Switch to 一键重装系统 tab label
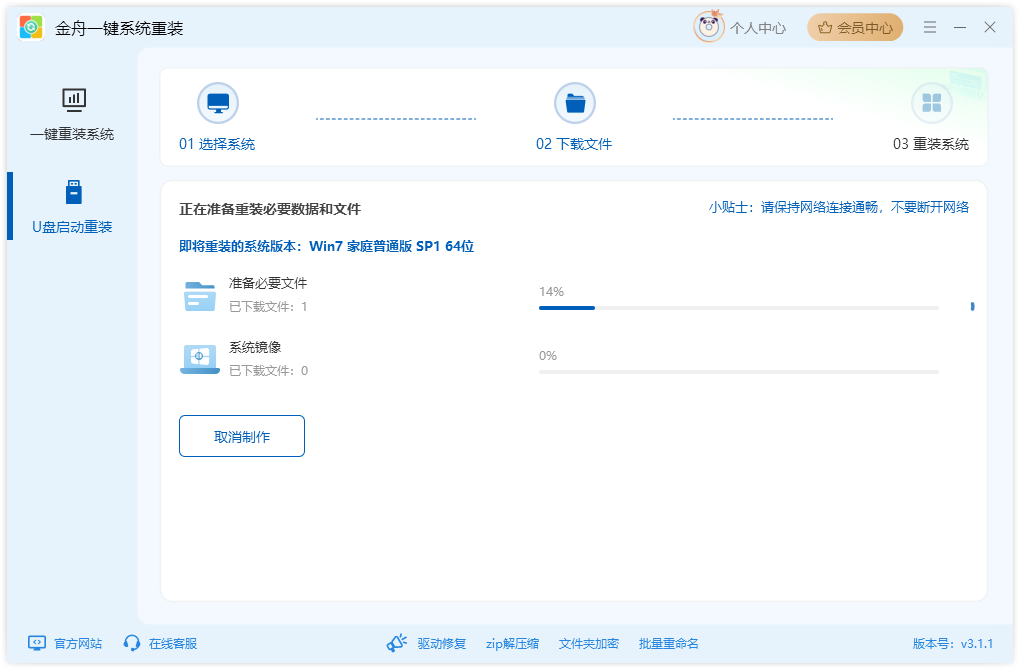Screen dimensions: 1020x670 pyautogui.click(x=72, y=134)
